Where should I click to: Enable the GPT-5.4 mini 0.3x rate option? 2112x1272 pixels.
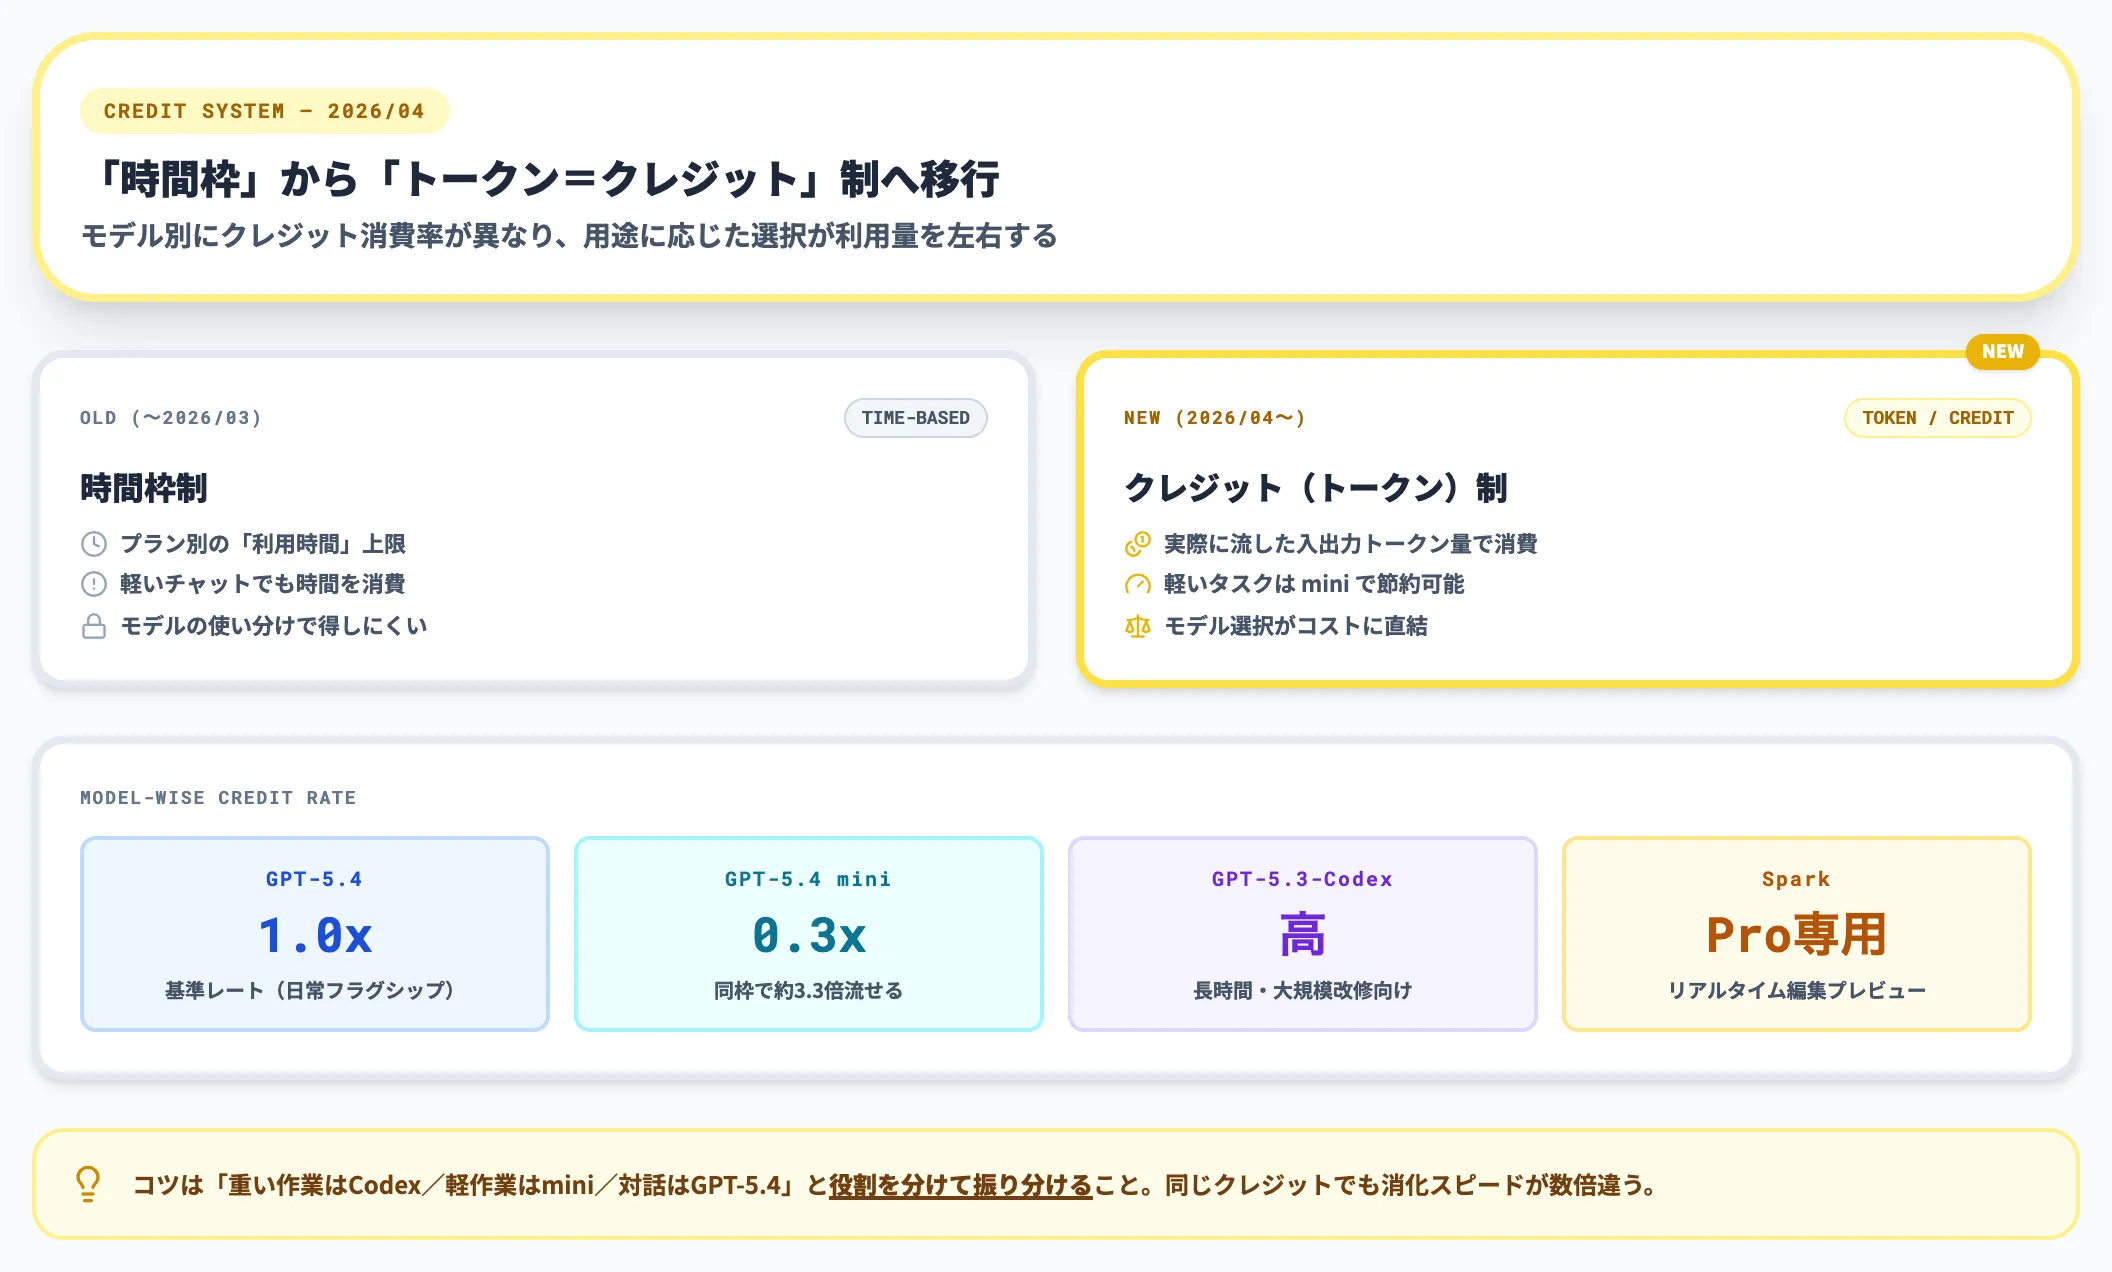(x=808, y=934)
